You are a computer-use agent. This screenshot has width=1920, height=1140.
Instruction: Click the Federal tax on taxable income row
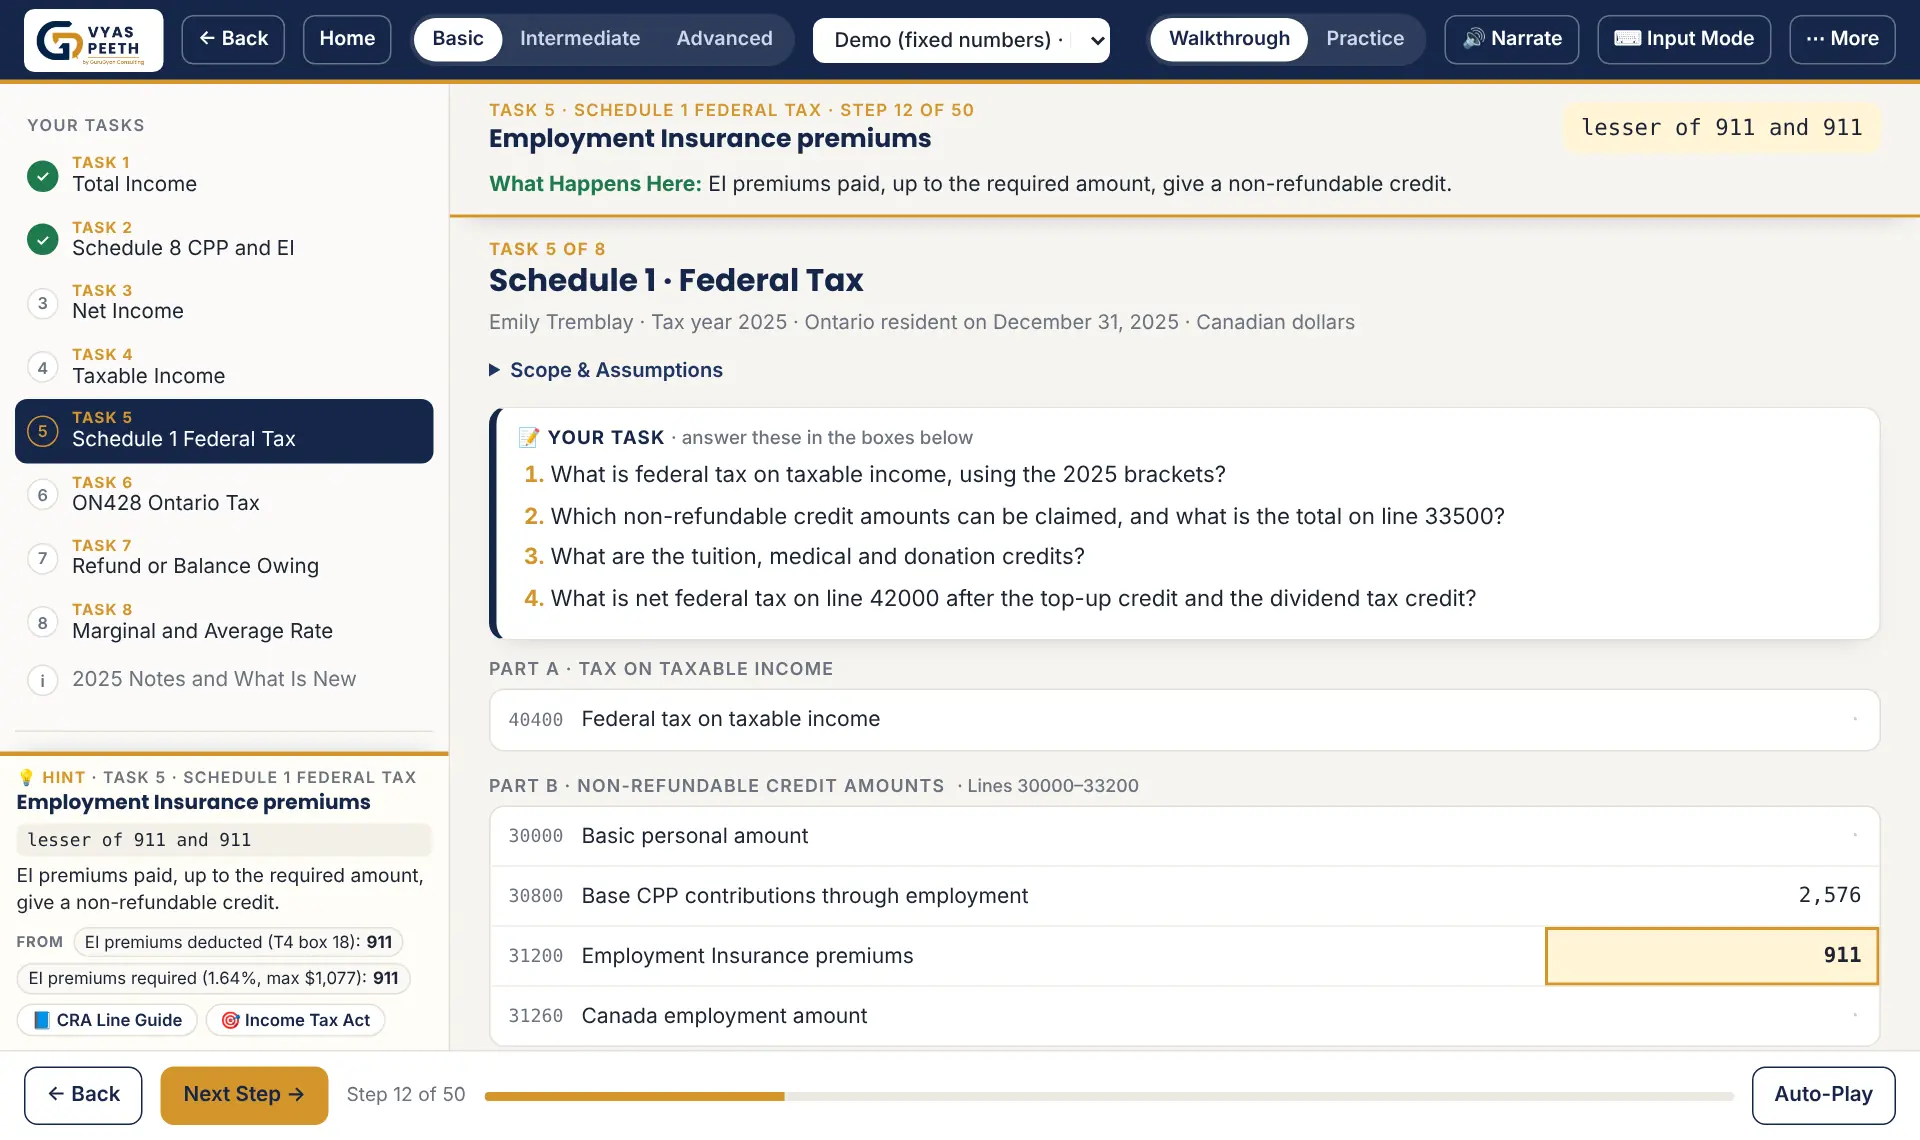pos(1184,720)
